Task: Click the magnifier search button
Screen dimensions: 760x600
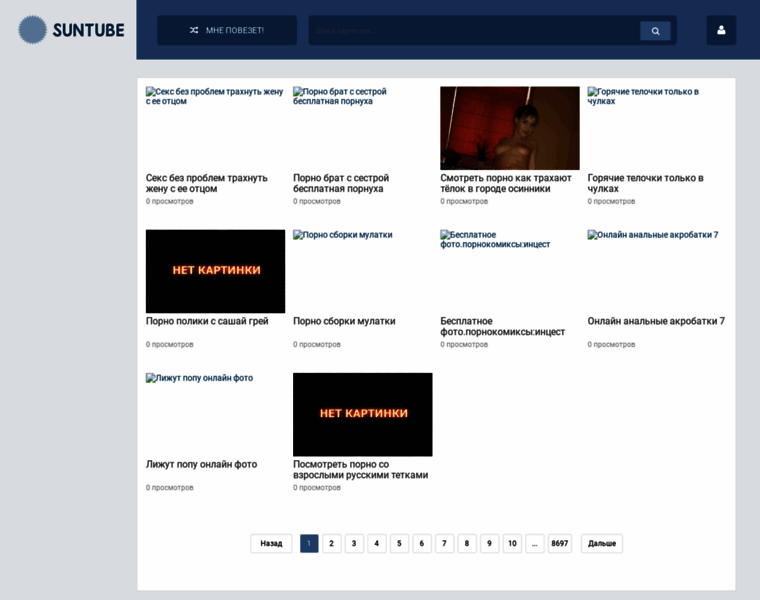Action: tap(655, 31)
